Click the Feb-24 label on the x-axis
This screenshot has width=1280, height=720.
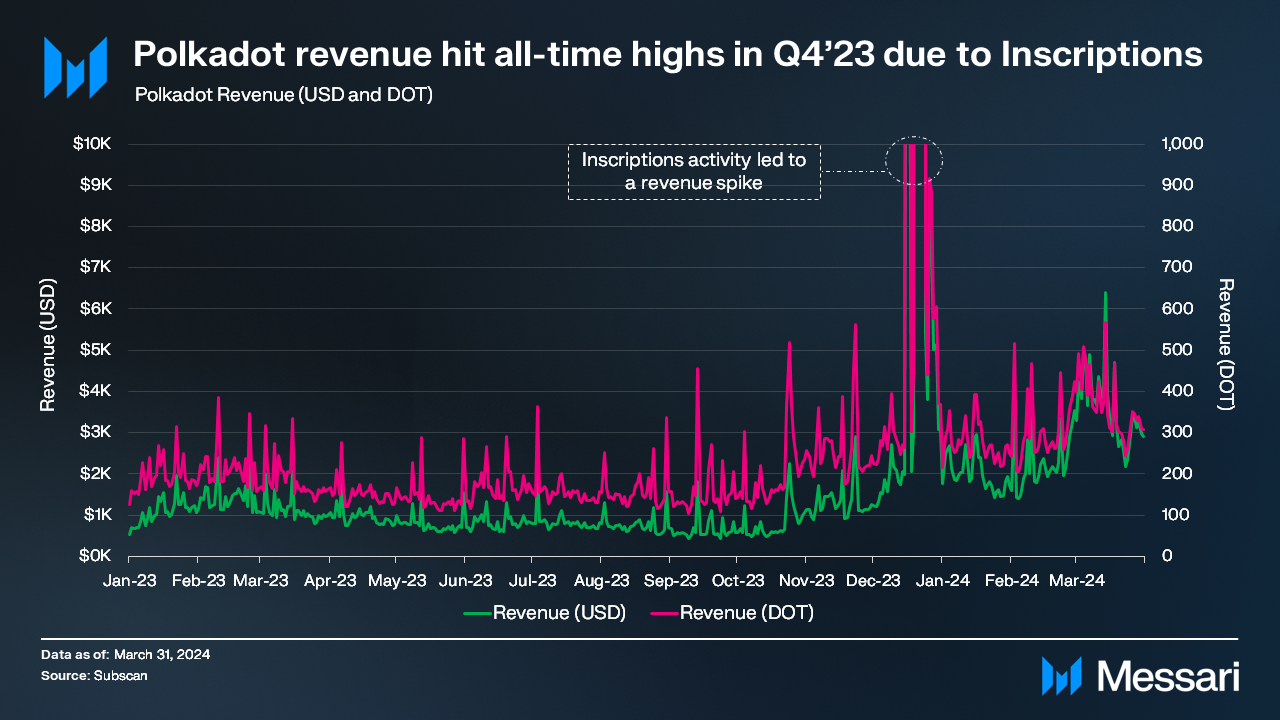(1010, 580)
